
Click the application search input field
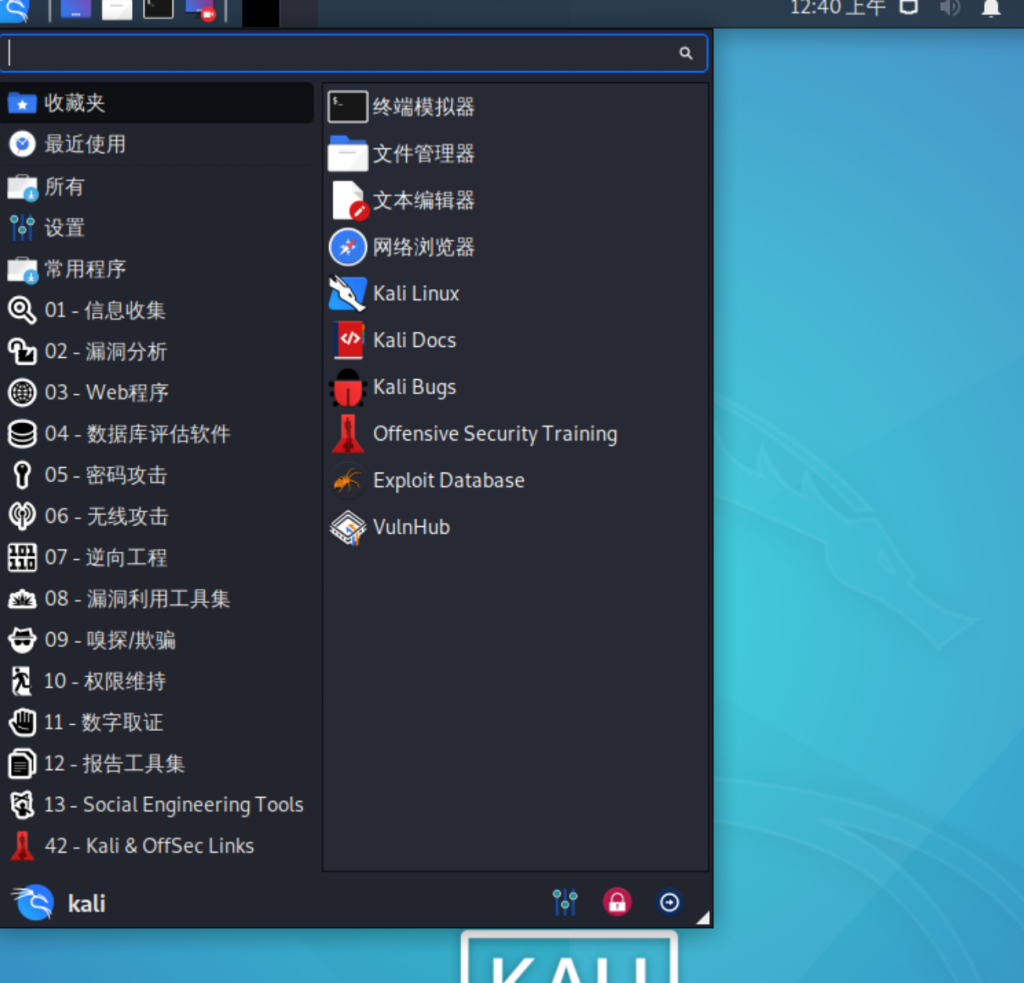click(353, 53)
